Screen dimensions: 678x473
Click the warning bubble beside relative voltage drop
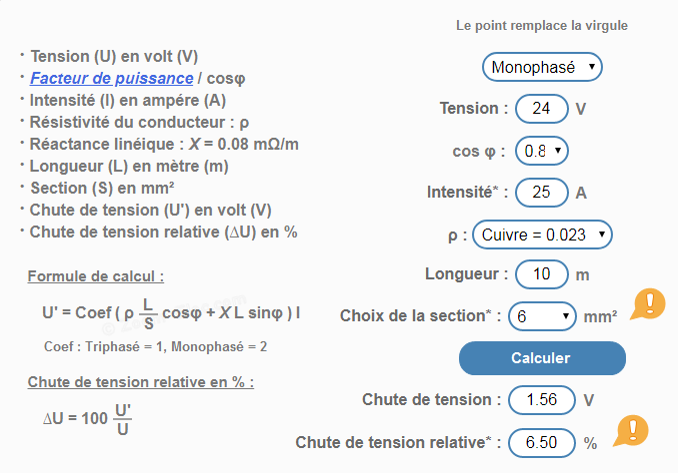(x=631, y=431)
